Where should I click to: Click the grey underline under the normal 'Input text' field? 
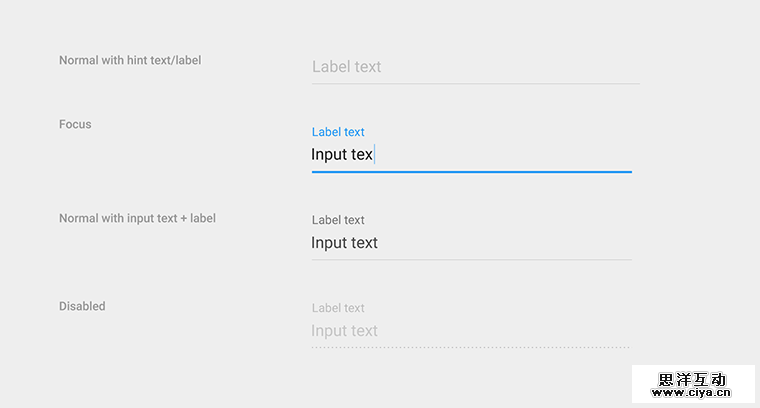[x=471, y=259]
